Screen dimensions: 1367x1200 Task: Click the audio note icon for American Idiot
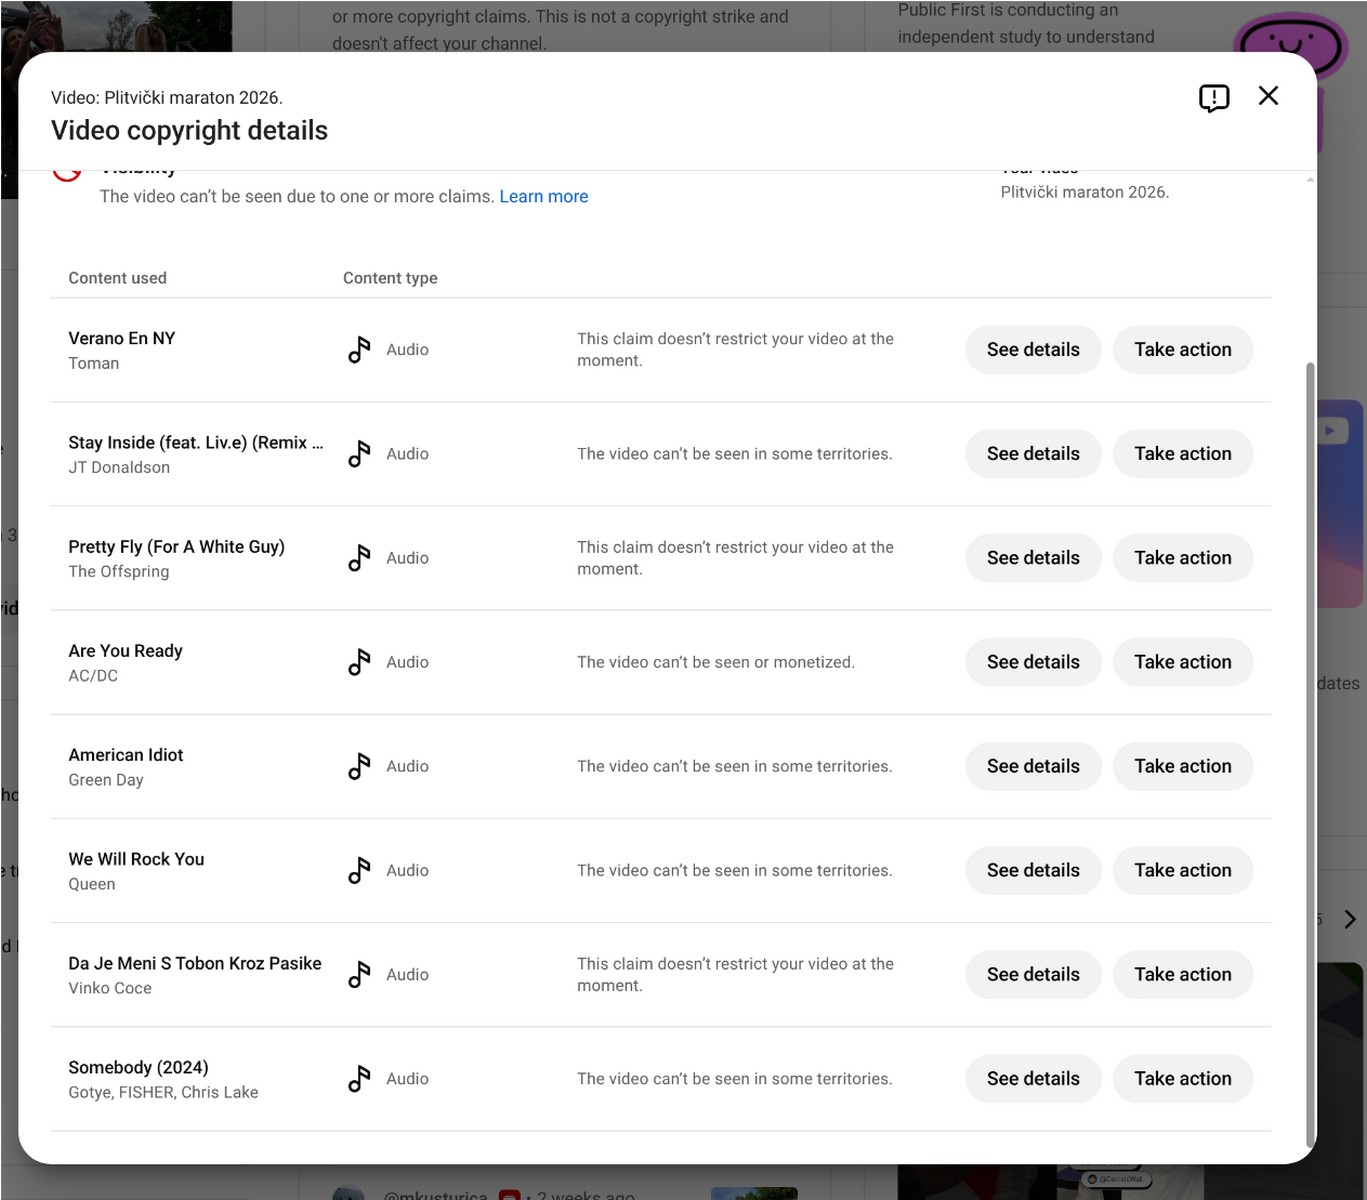(x=359, y=766)
